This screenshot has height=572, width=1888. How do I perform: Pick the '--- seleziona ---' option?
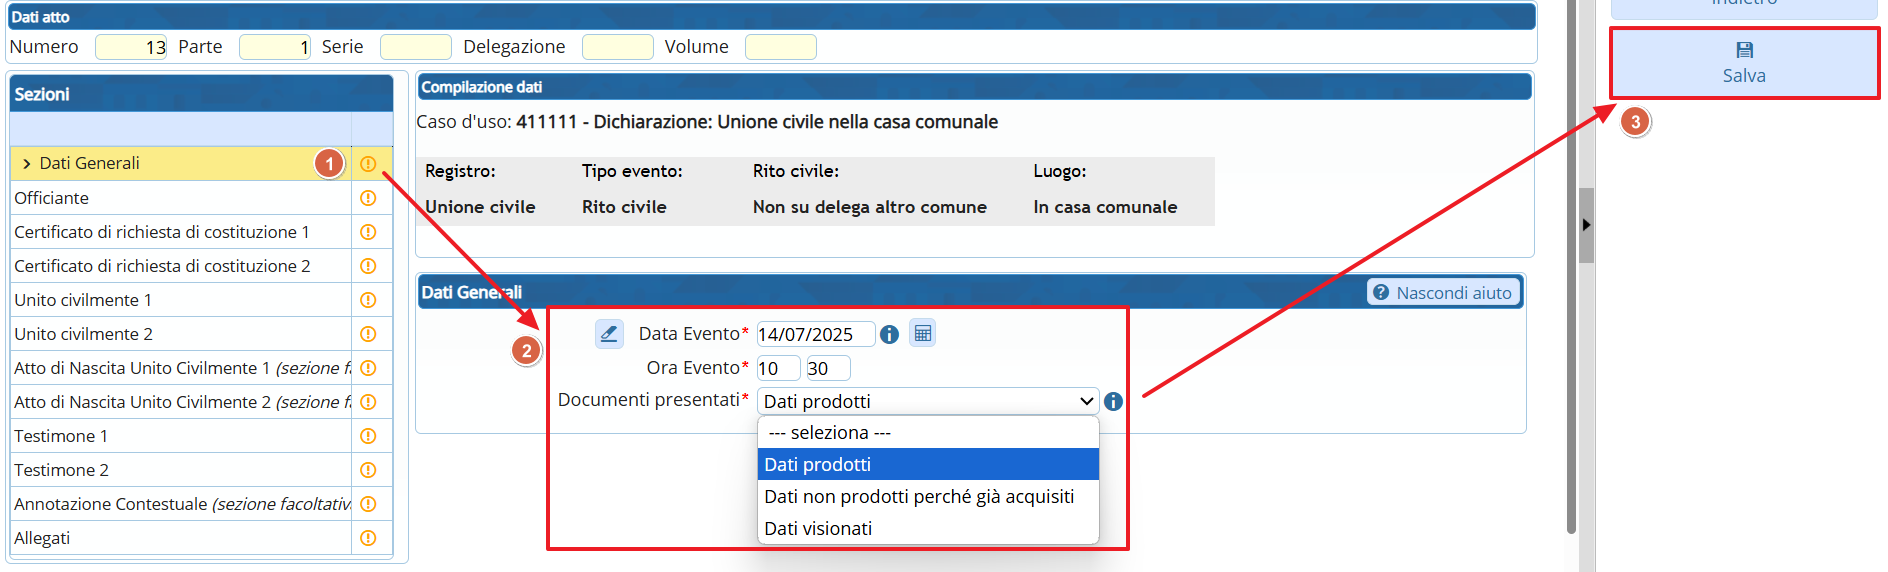[829, 433]
